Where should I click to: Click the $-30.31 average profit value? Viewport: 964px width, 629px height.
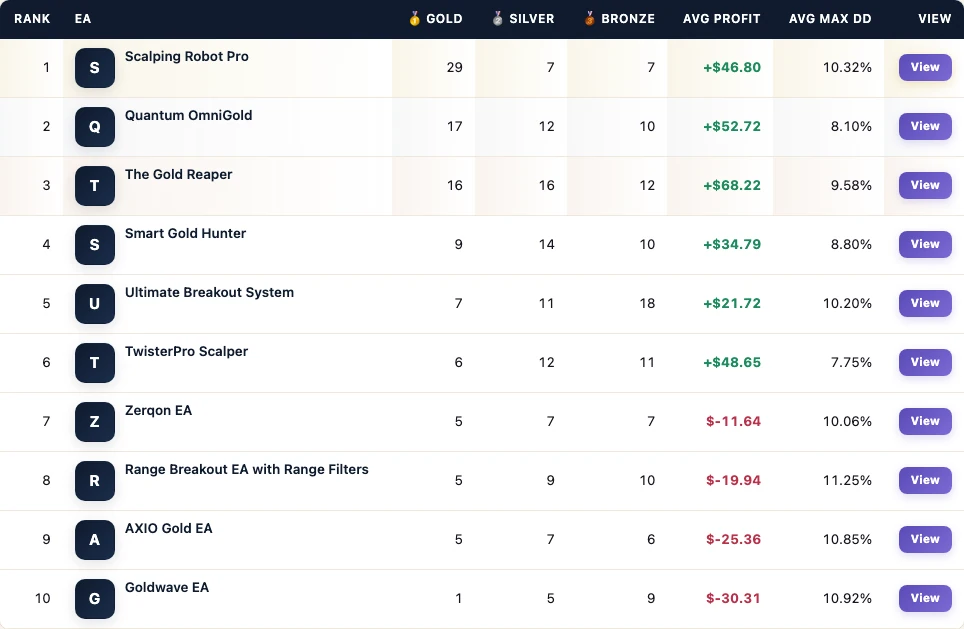click(733, 599)
